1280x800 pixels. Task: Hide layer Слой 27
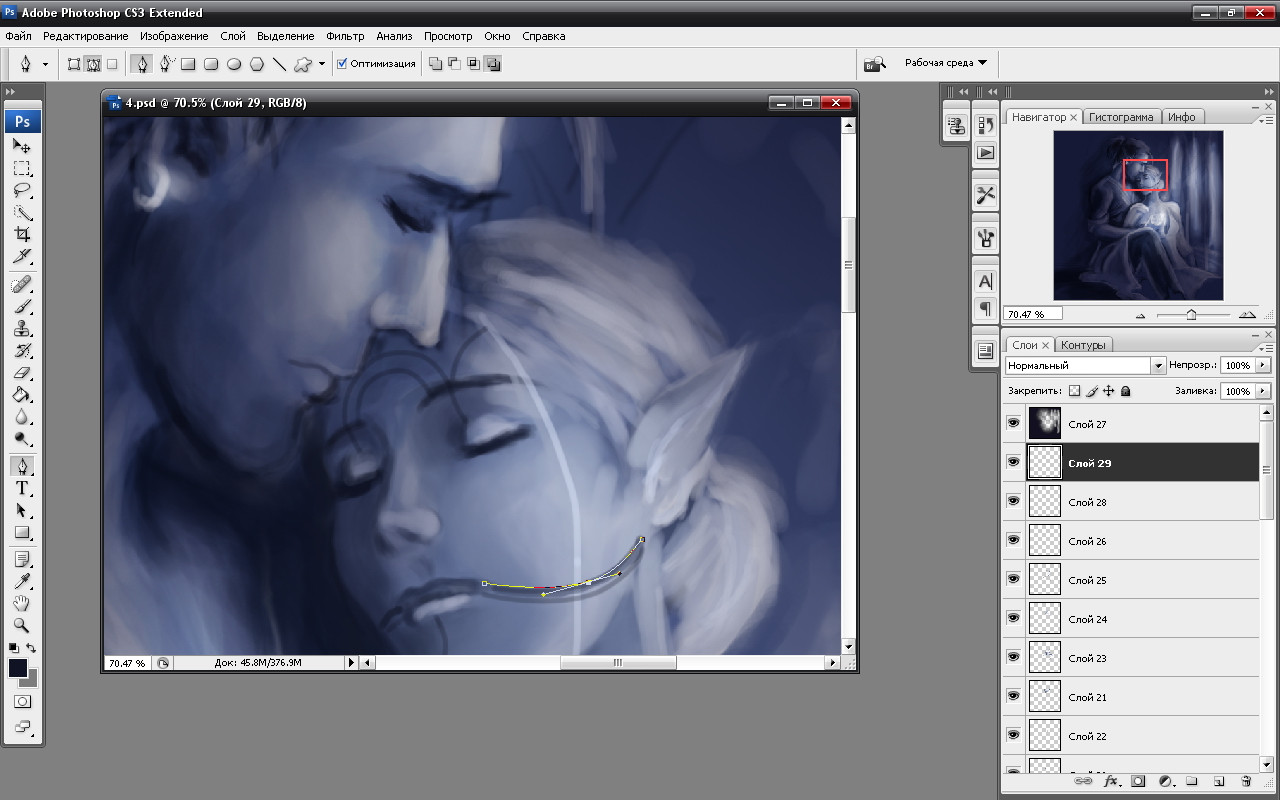pos(1014,423)
